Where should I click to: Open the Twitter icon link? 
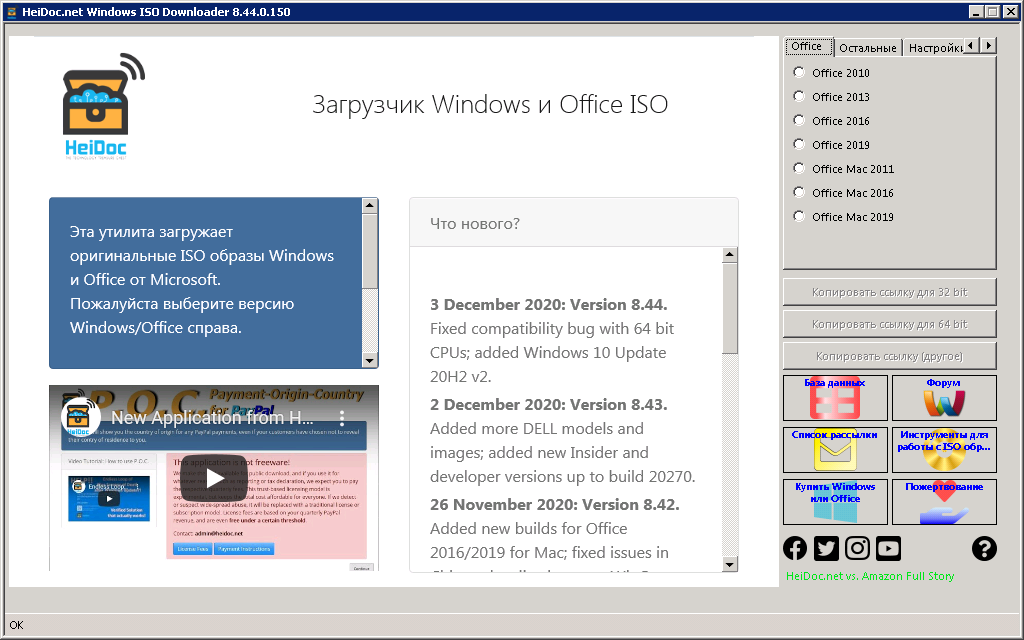[x=826, y=548]
